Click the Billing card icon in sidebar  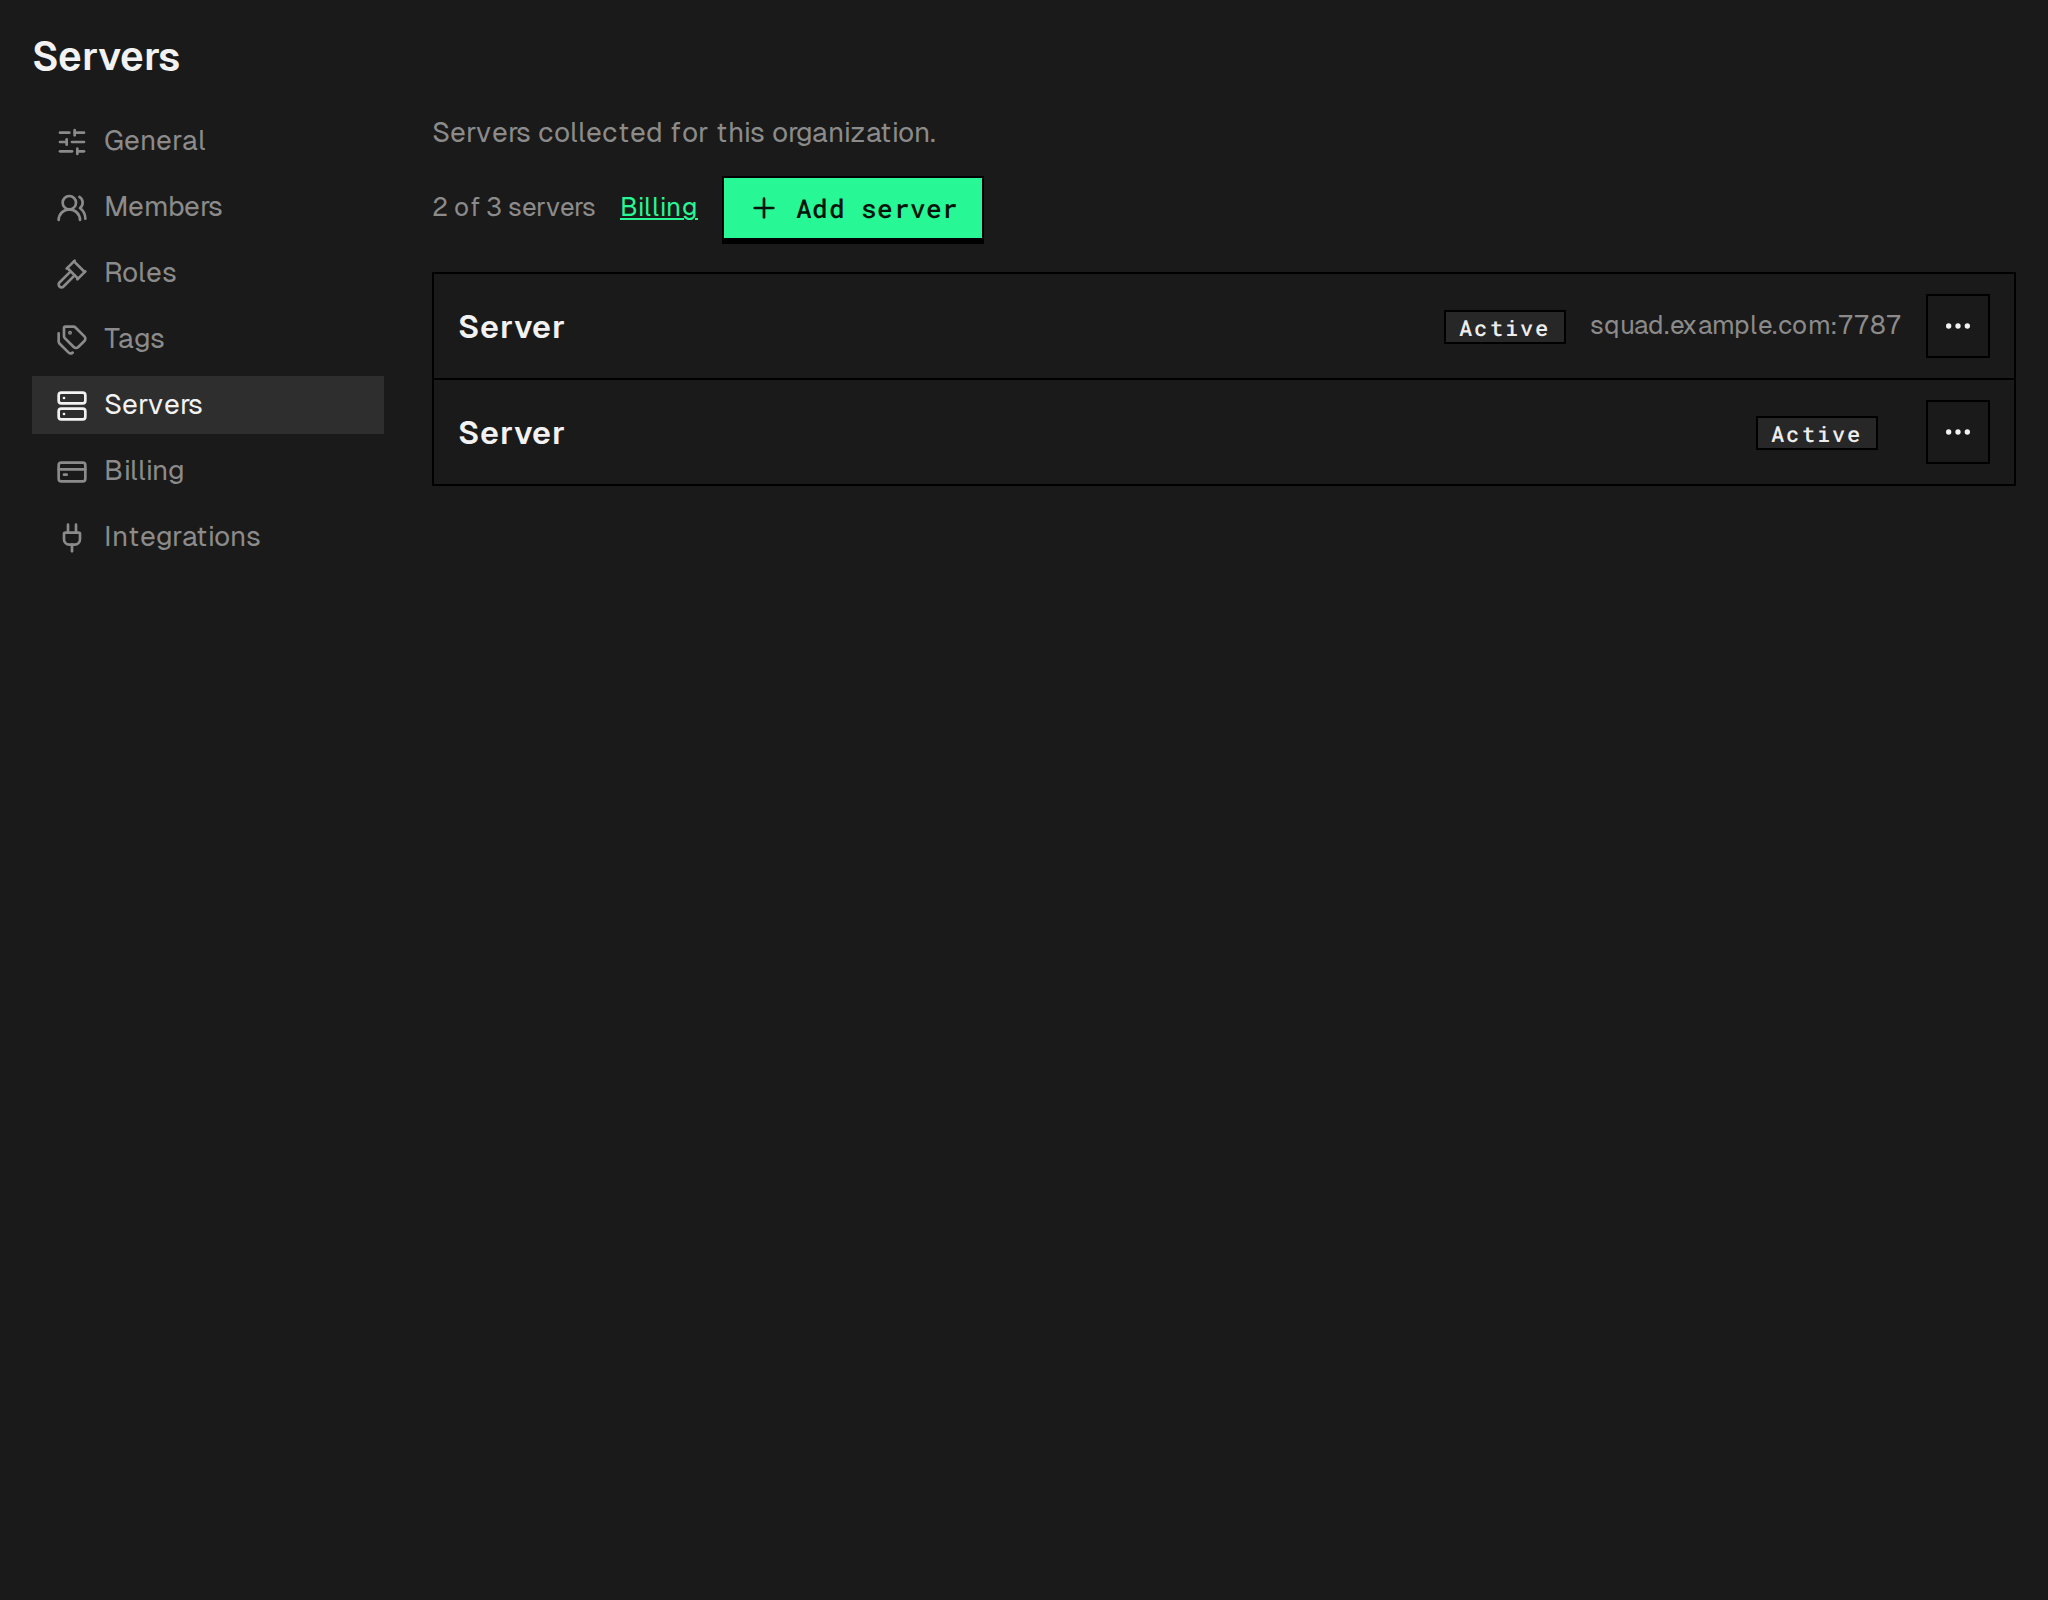tap(72, 471)
